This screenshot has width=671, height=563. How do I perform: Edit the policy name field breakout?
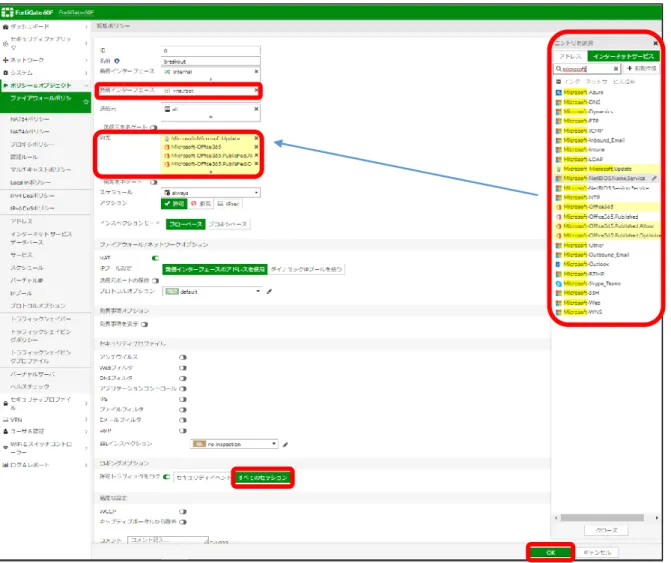point(211,61)
